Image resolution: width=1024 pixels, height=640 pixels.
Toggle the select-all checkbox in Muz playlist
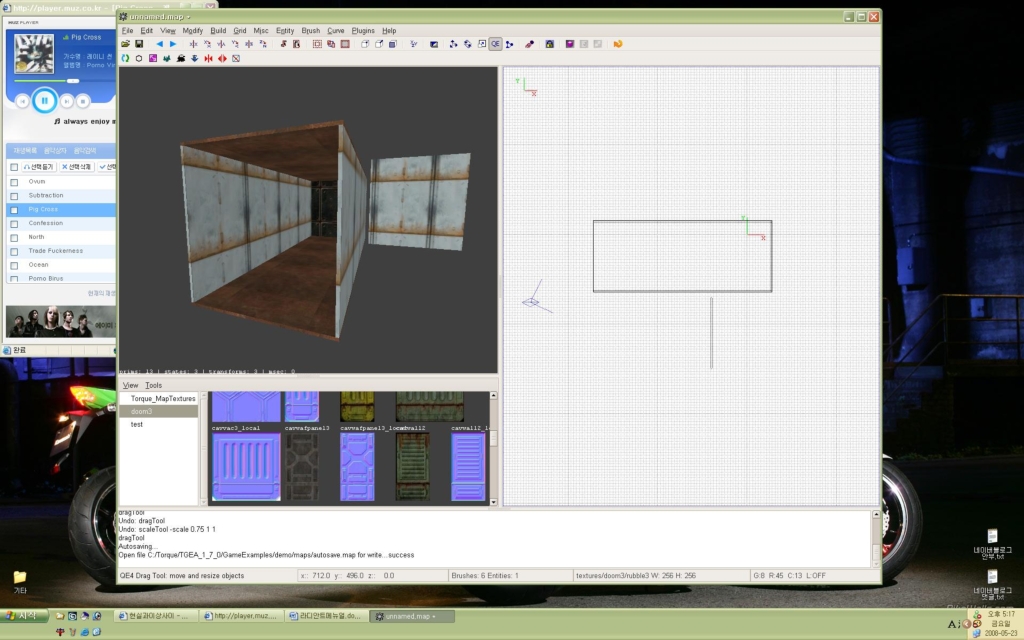14,167
